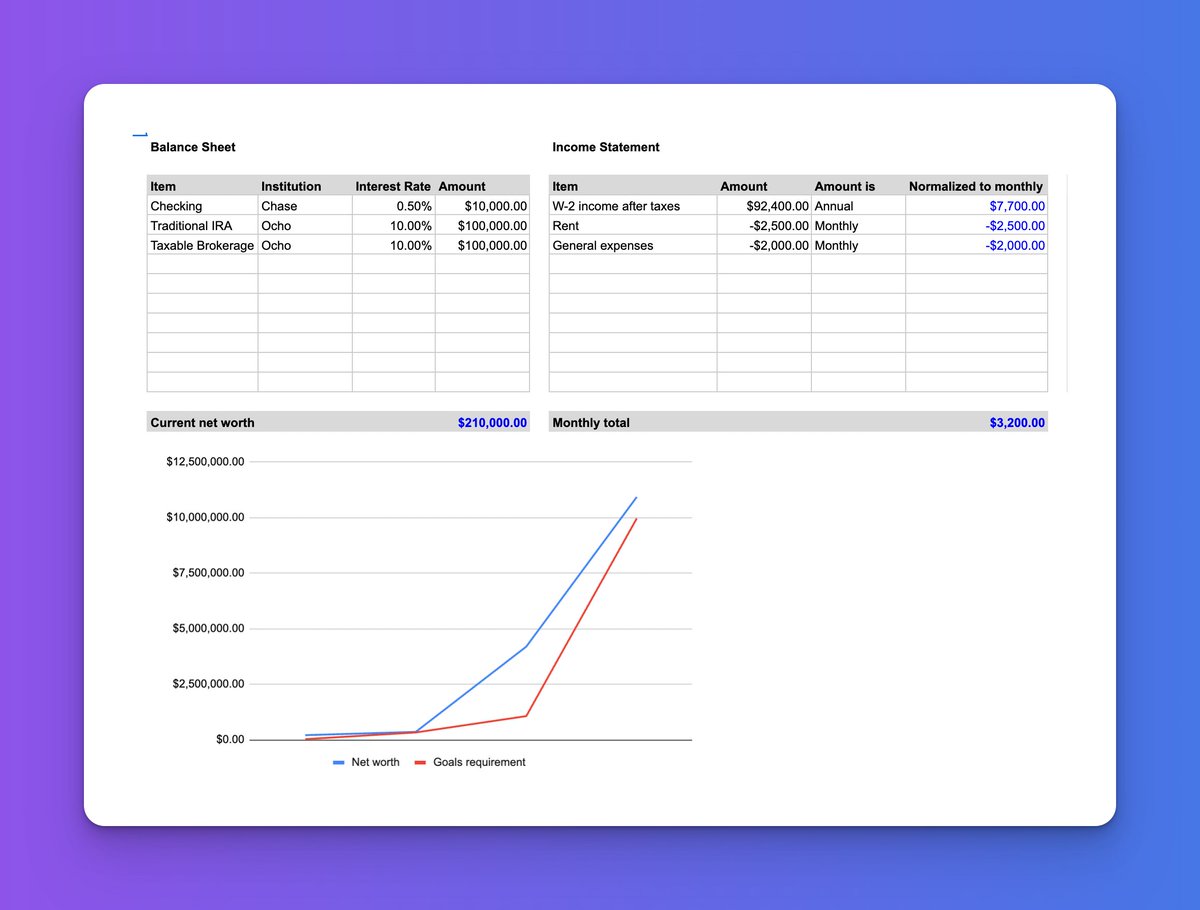This screenshot has height=910, width=1200.
Task: Select the Annual frequency cell
Action: (858, 206)
